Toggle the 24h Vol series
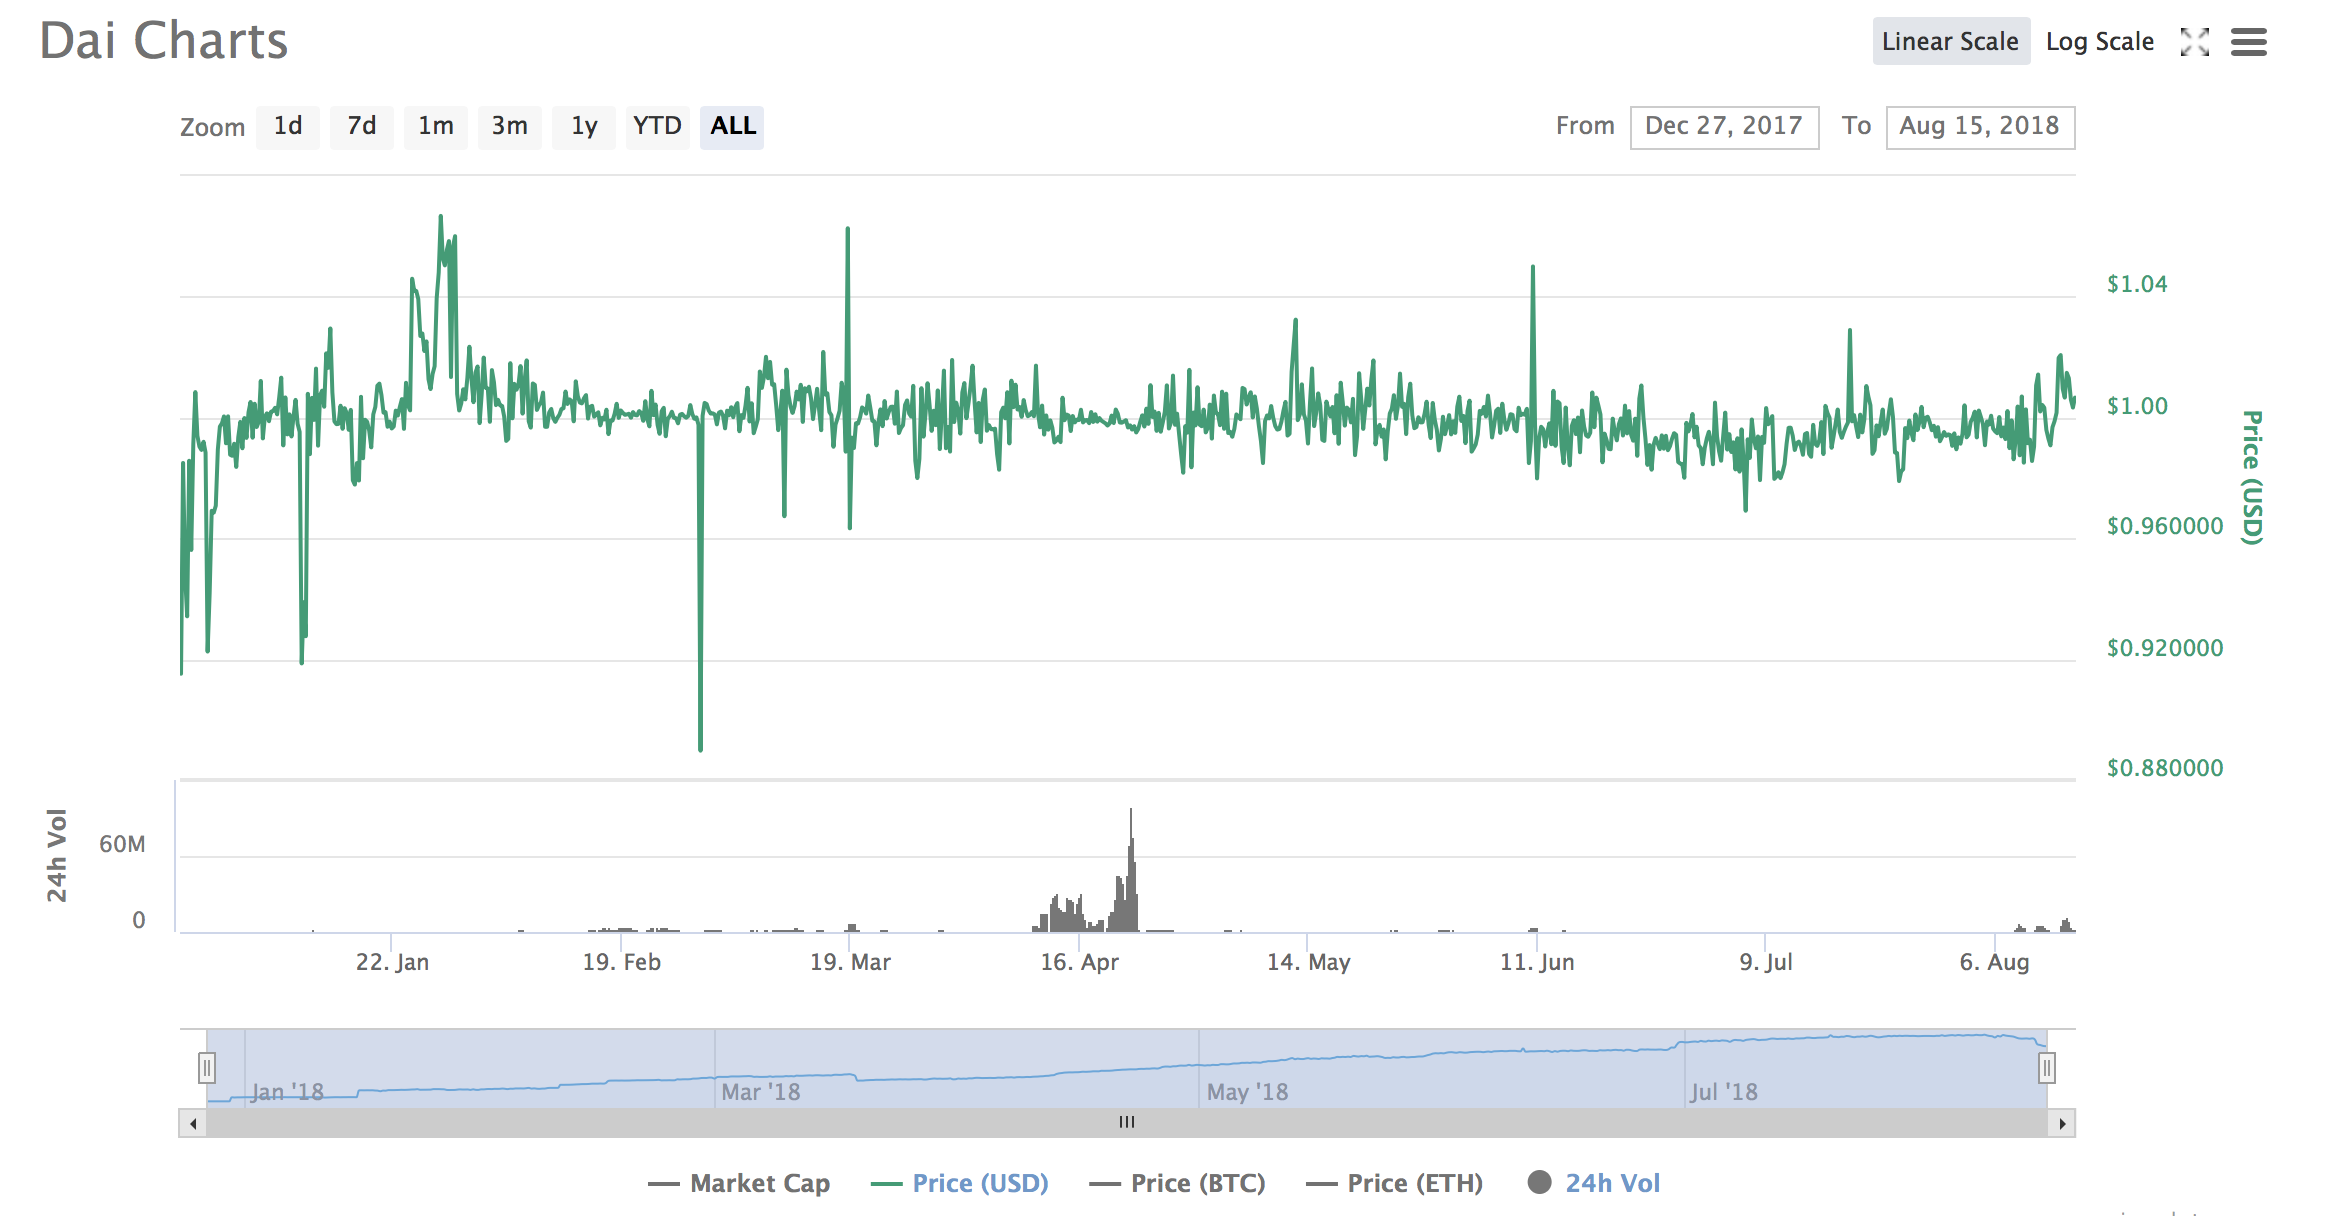Screen dimensions: 2326x1216 point(1594,1183)
